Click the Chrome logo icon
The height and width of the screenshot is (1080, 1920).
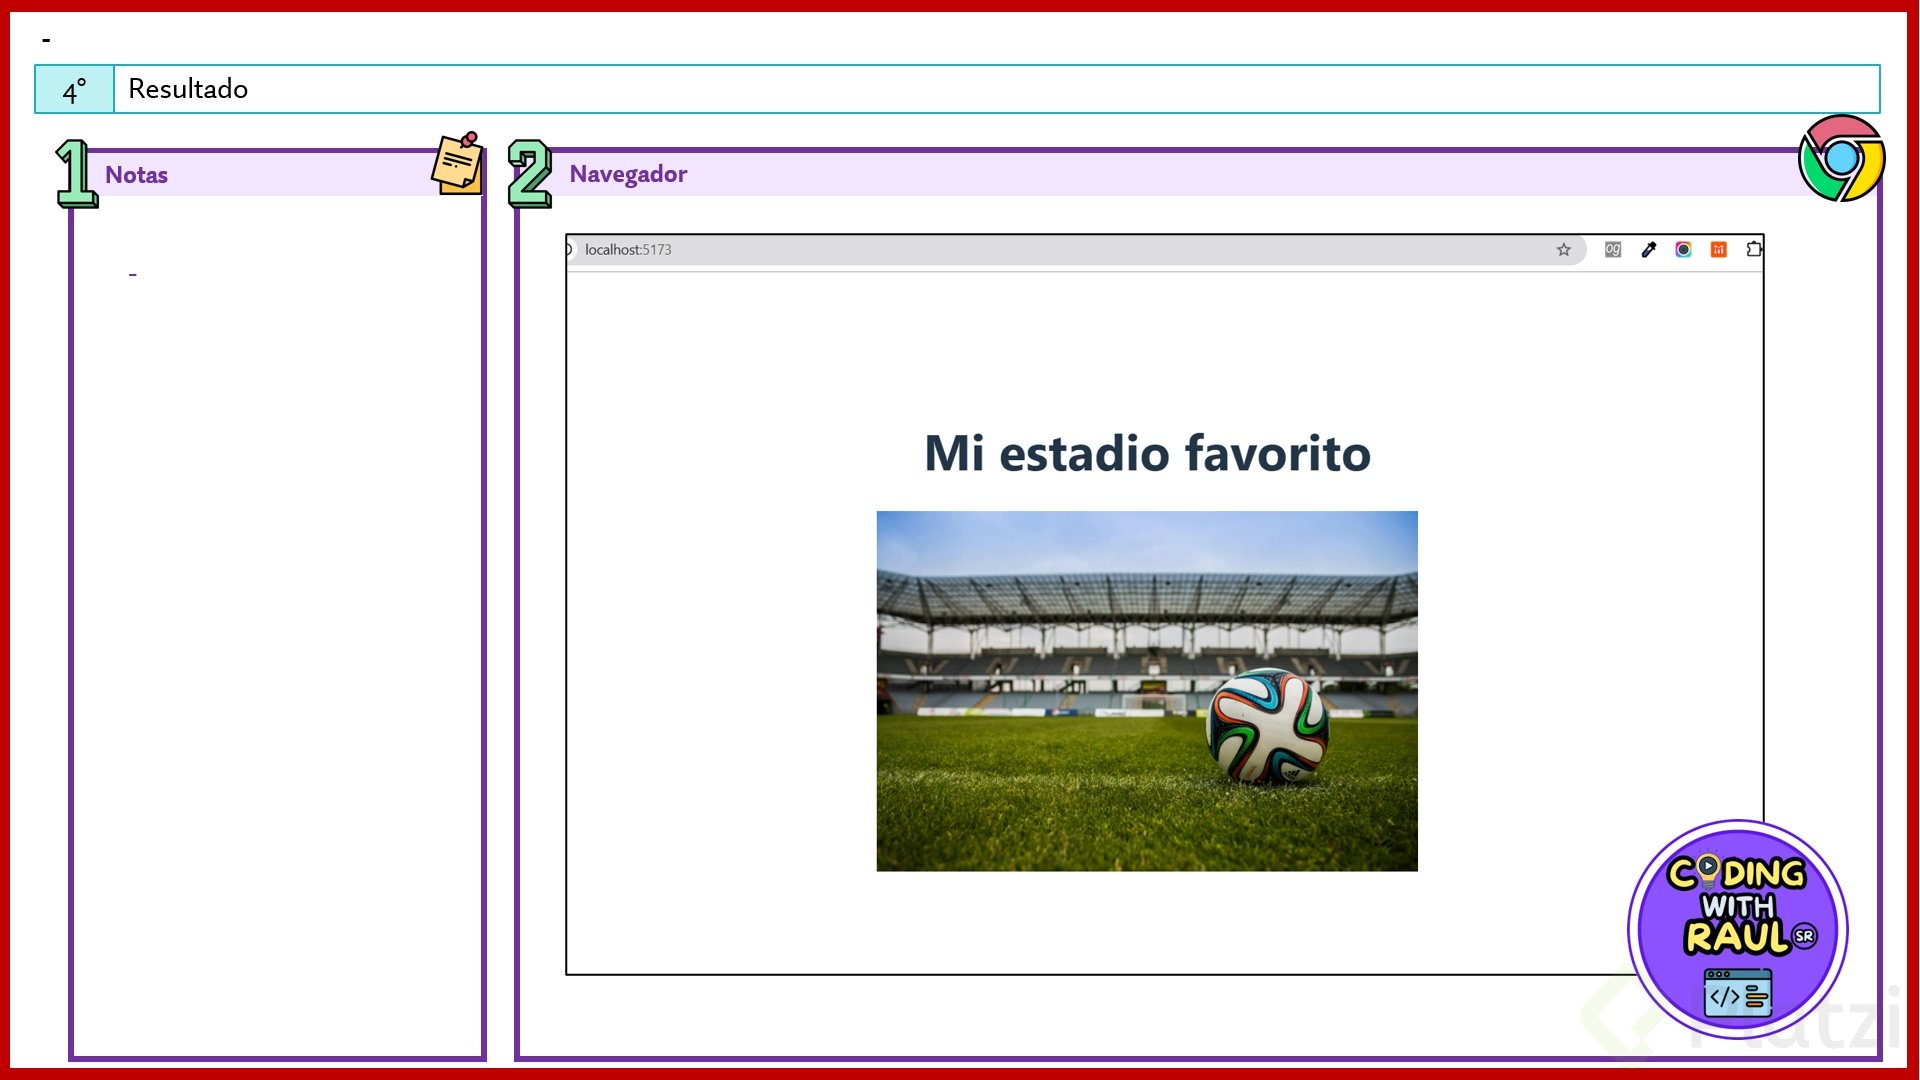click(x=1841, y=158)
